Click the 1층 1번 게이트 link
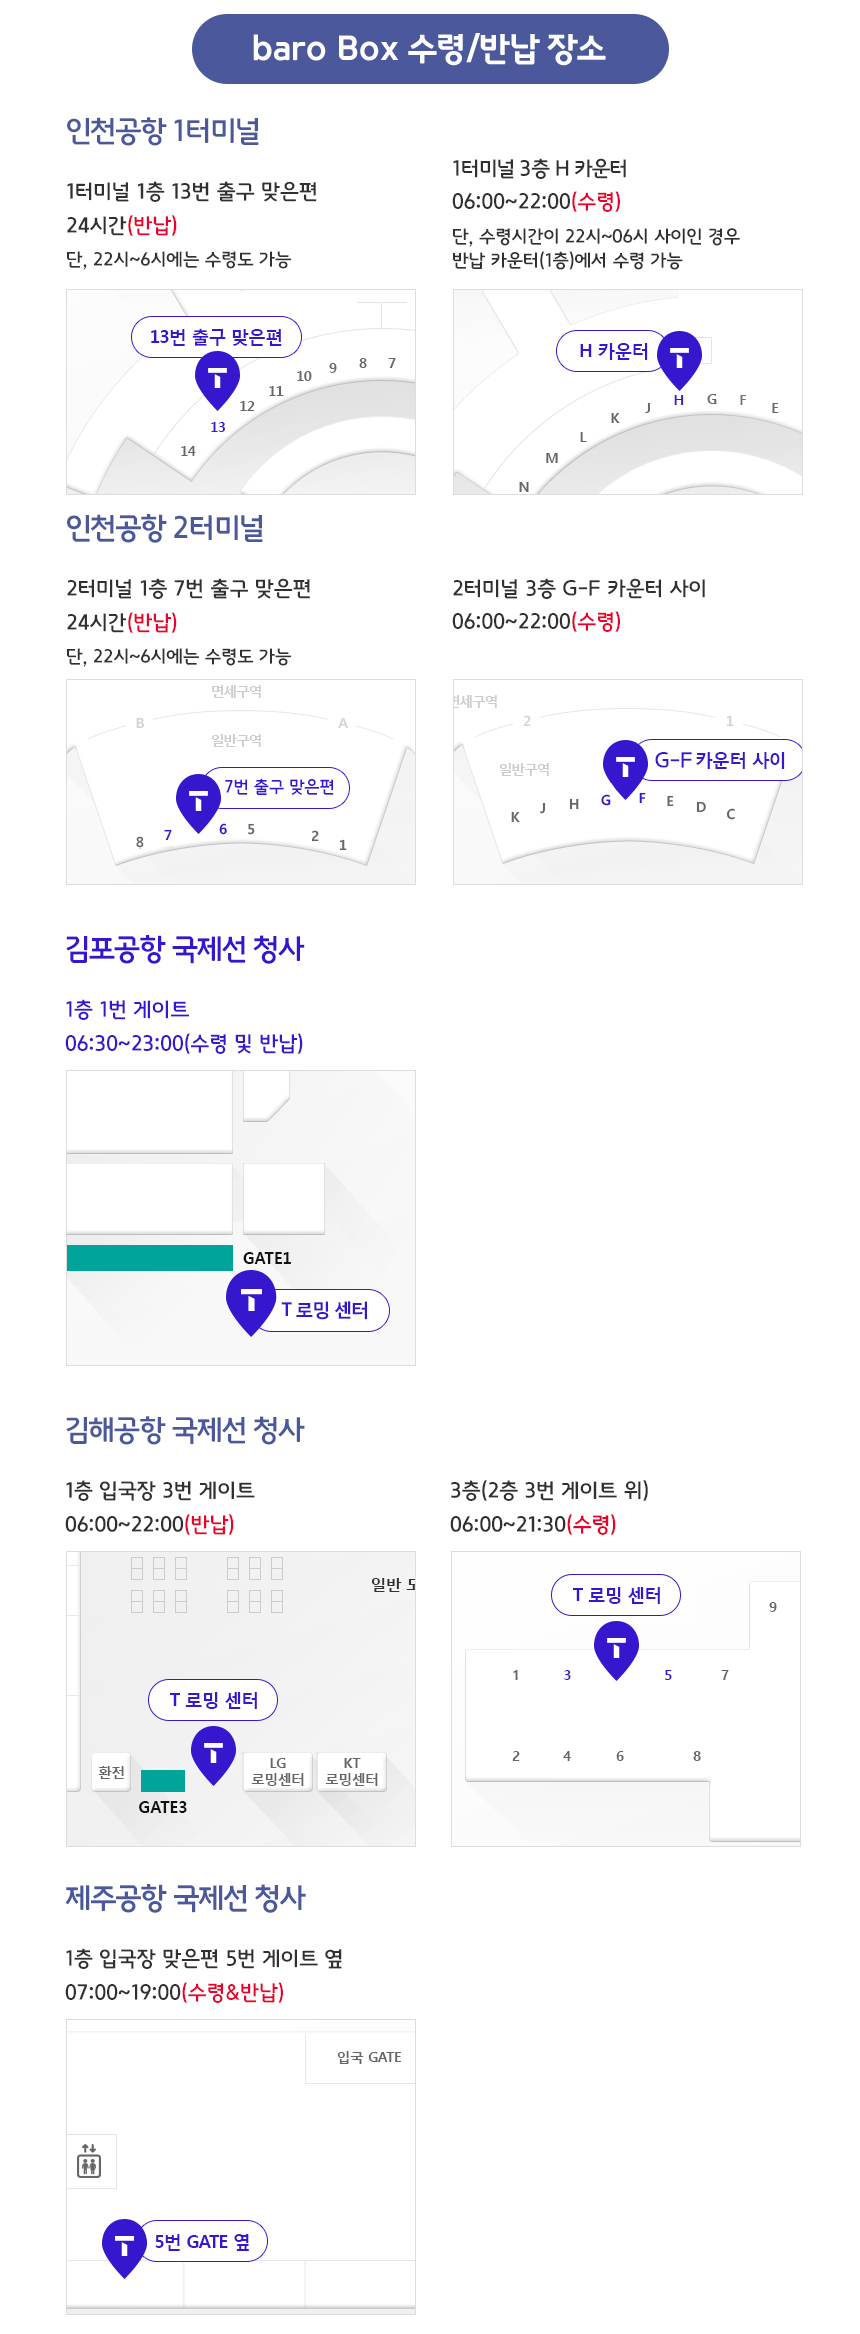This screenshot has height=2334, width=860. point(127,1009)
